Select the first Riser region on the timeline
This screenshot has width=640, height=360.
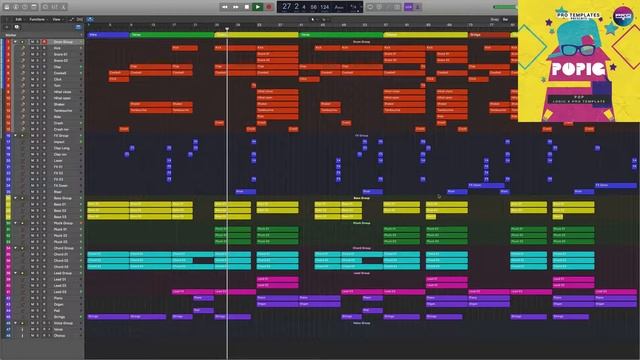[246, 191]
